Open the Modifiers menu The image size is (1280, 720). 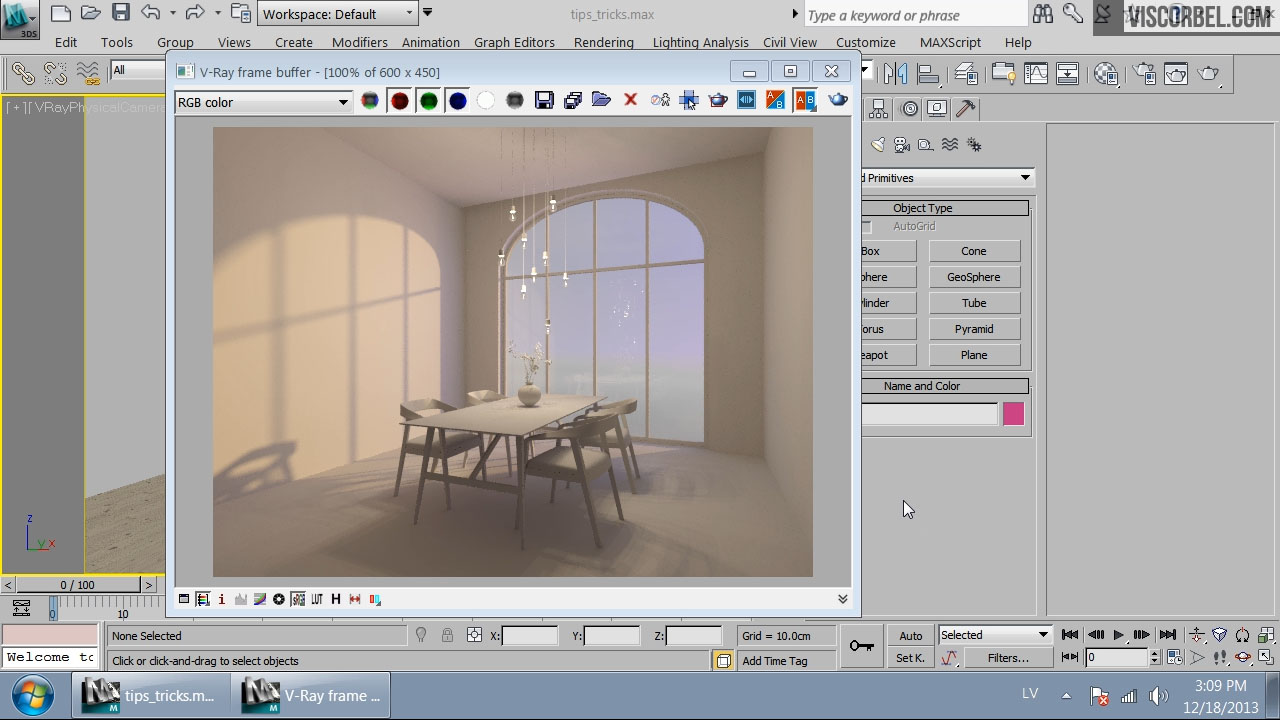[359, 42]
